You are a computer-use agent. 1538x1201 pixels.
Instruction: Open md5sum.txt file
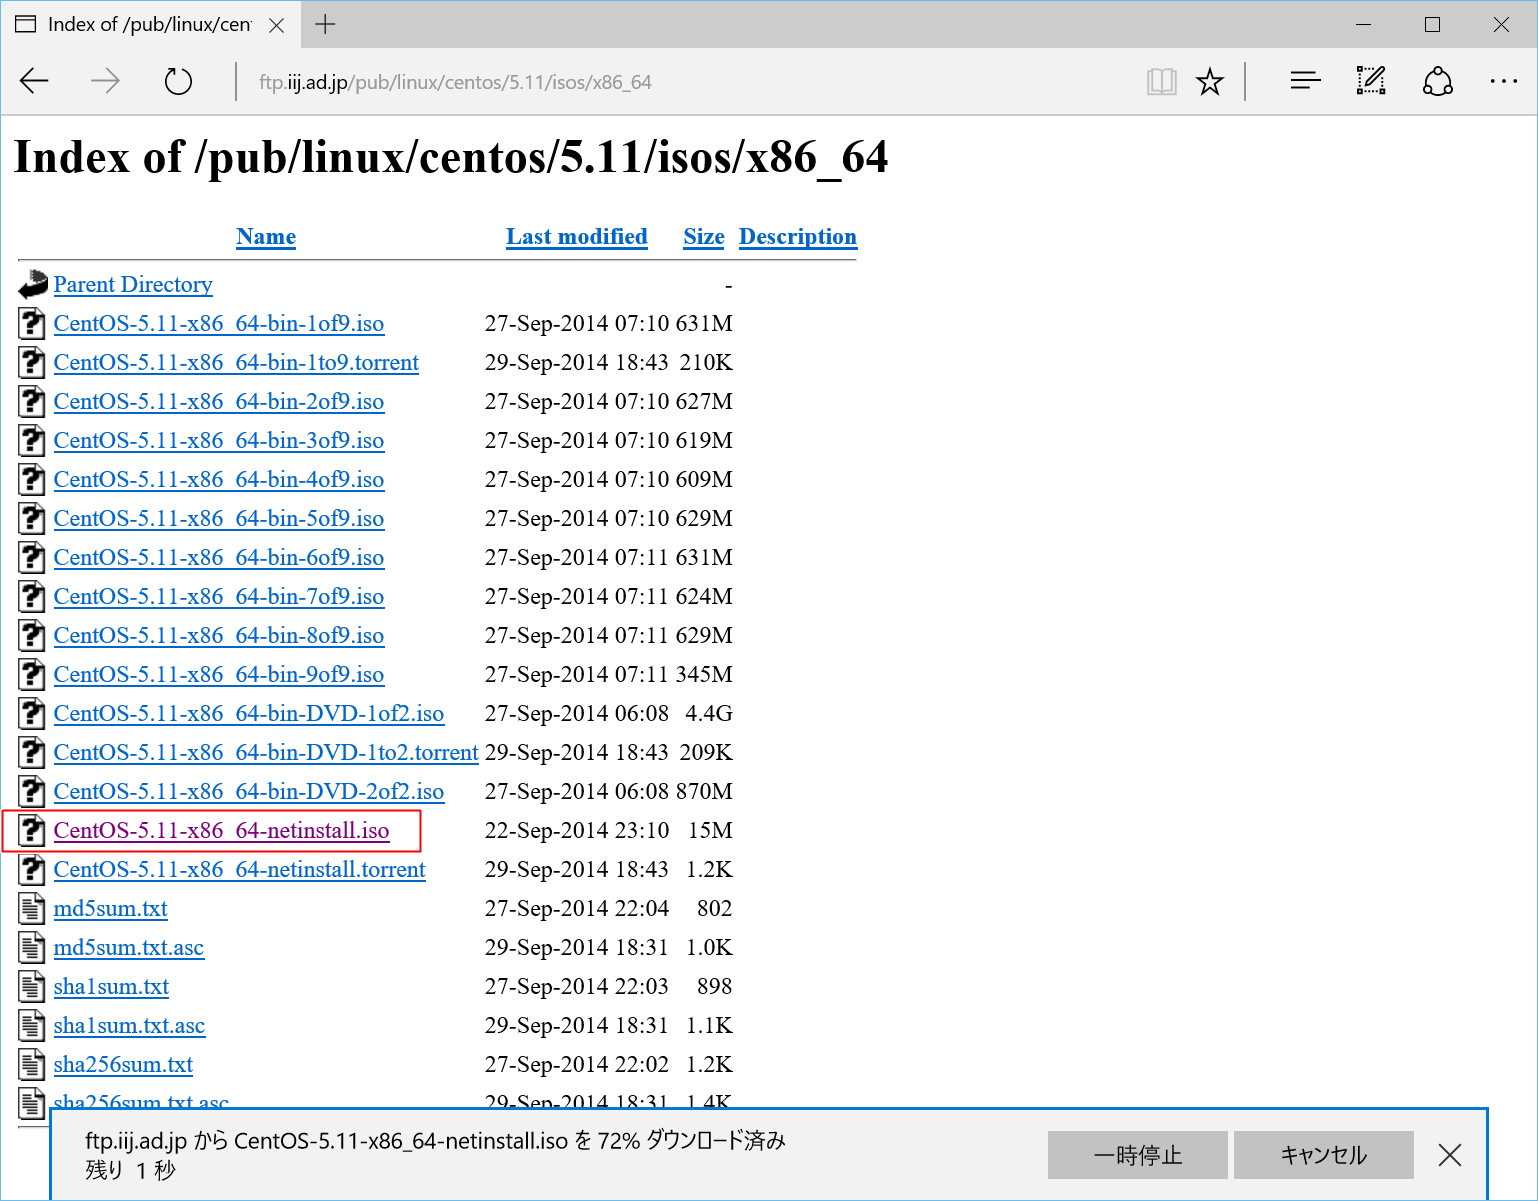click(110, 909)
